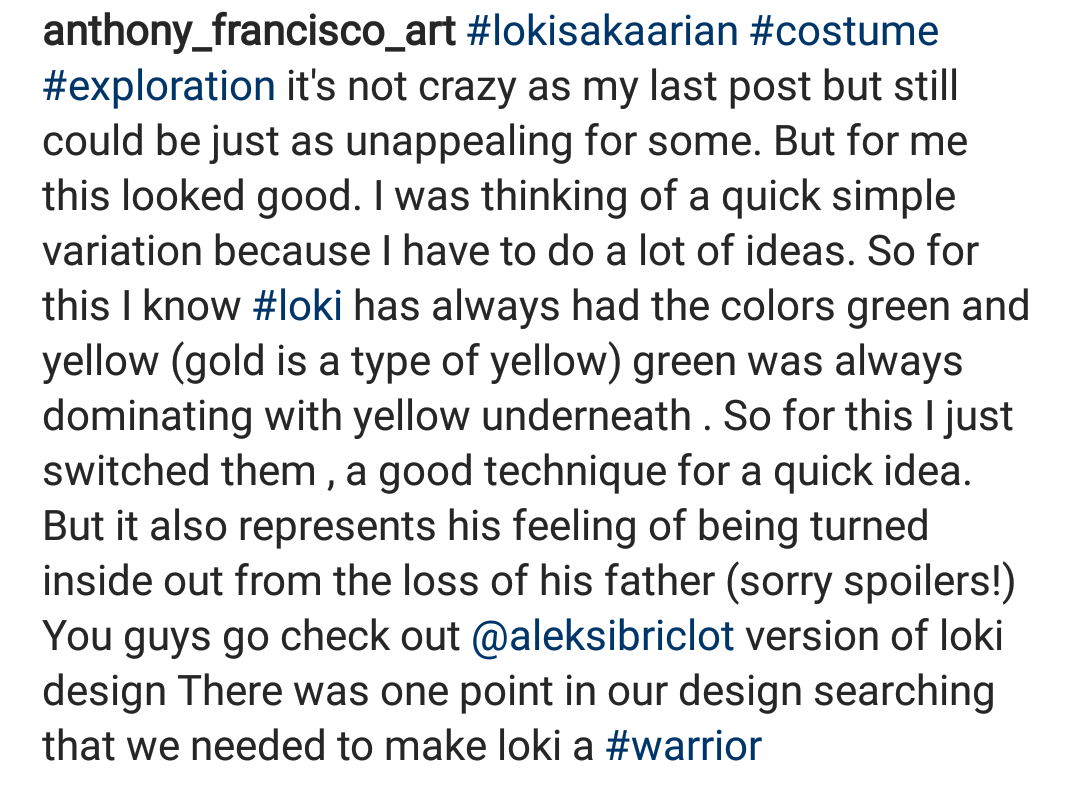The image size is (1080, 789).
Task: Click the phrase "(sorry spoilers!)"
Action: tap(871, 581)
